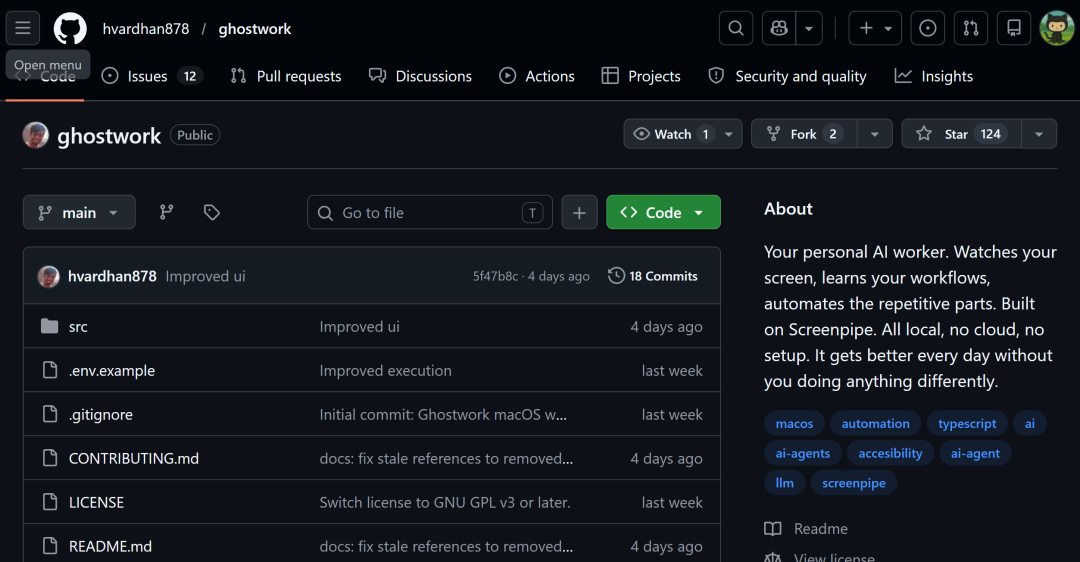Expand the Copilot dropdown arrow
This screenshot has height=562, width=1080.
point(809,28)
